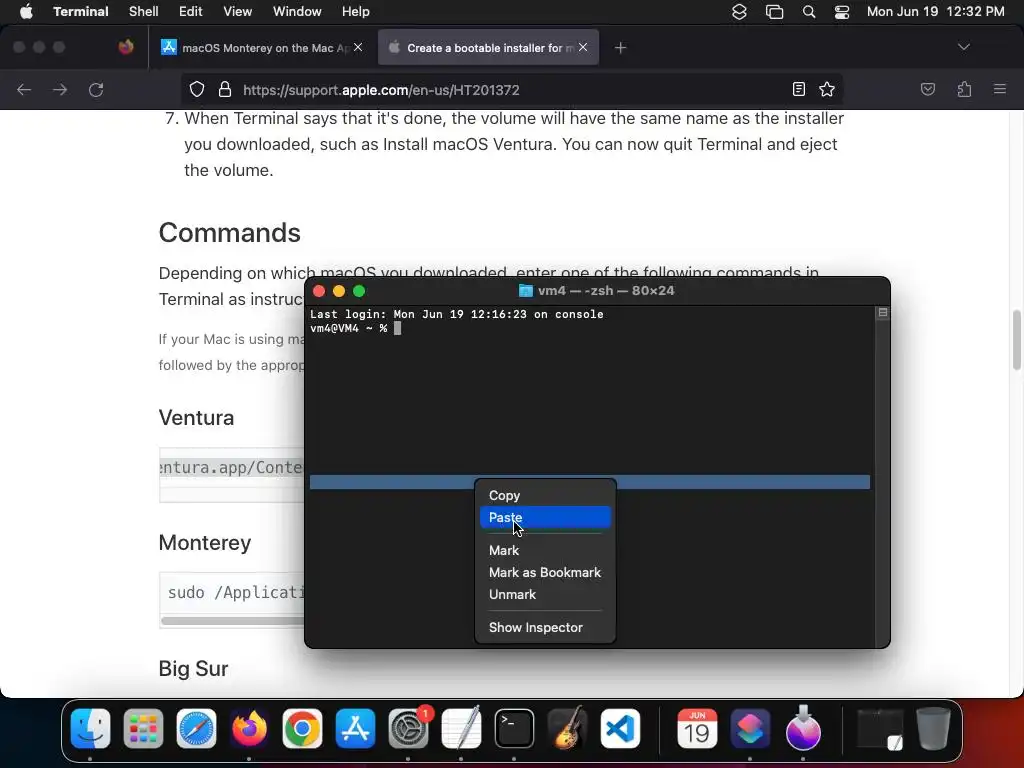Click the Monterey code block horizontal scrollbar
This screenshot has width=1024, height=768.
(x=232, y=620)
